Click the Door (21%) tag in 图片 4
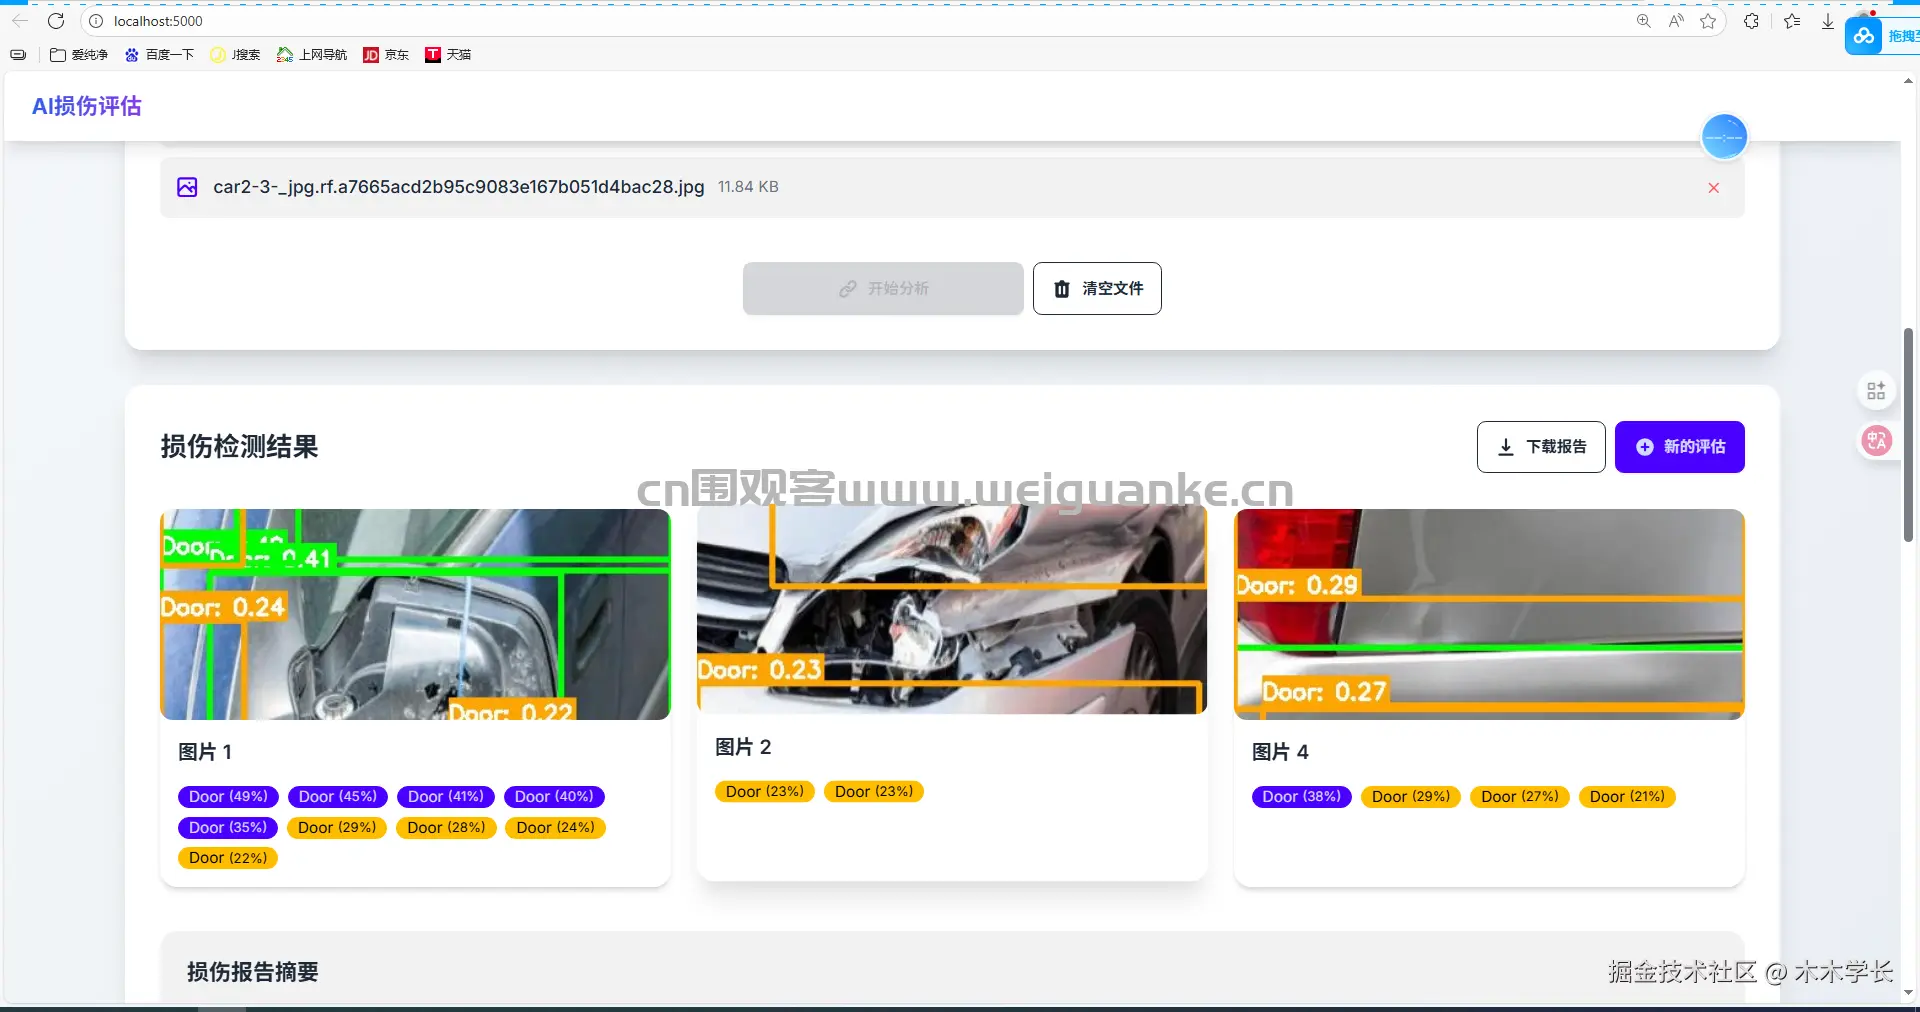This screenshot has width=1920, height=1012. [x=1627, y=797]
